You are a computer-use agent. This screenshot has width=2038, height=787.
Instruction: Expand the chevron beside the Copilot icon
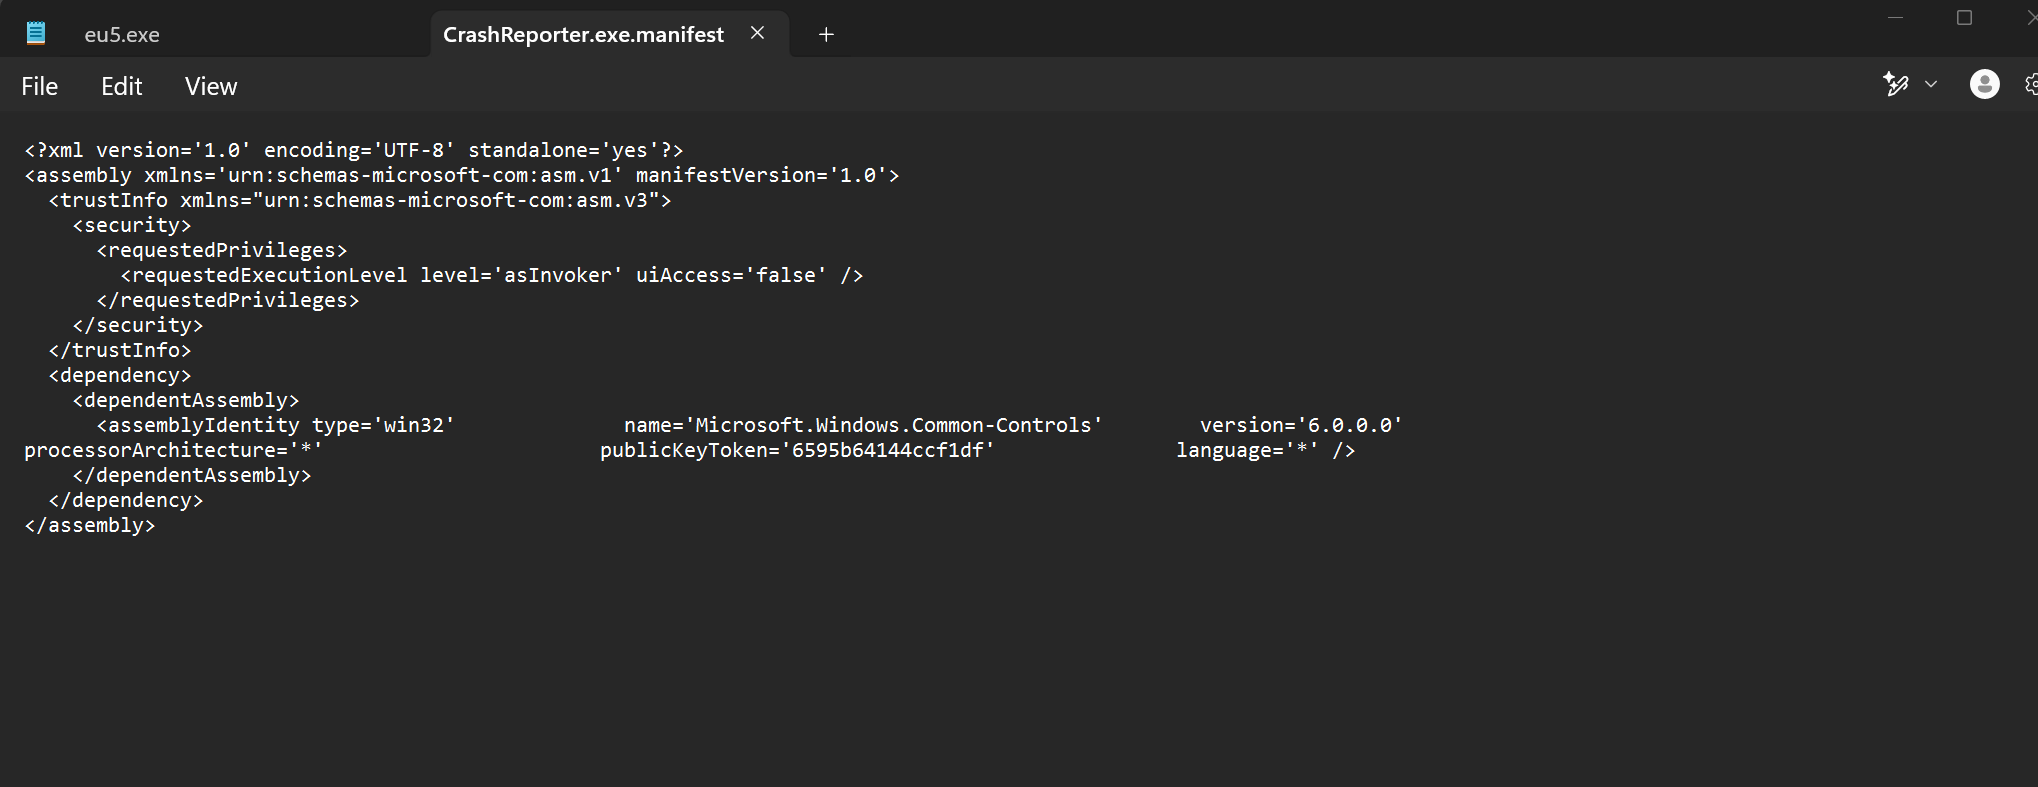point(1931,84)
